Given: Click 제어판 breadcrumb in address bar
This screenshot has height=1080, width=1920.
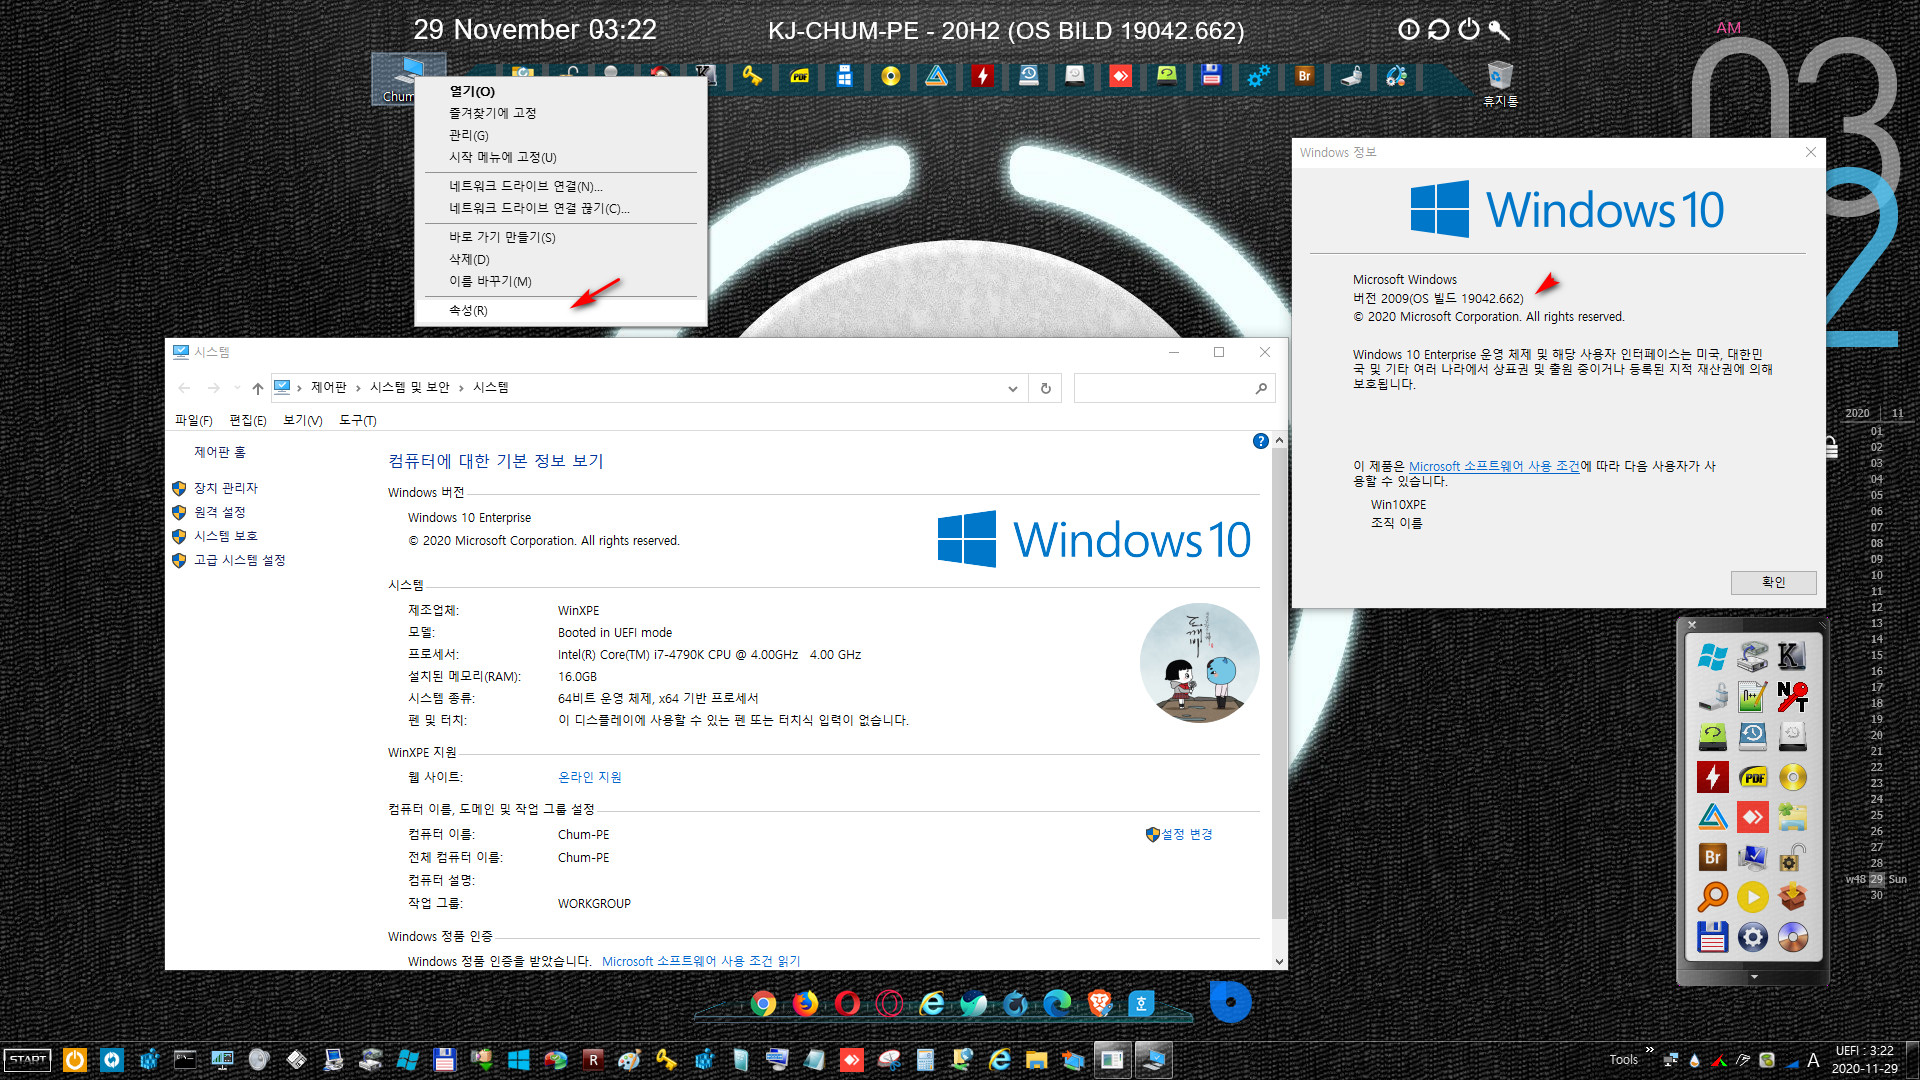Looking at the screenshot, I should pyautogui.click(x=328, y=387).
